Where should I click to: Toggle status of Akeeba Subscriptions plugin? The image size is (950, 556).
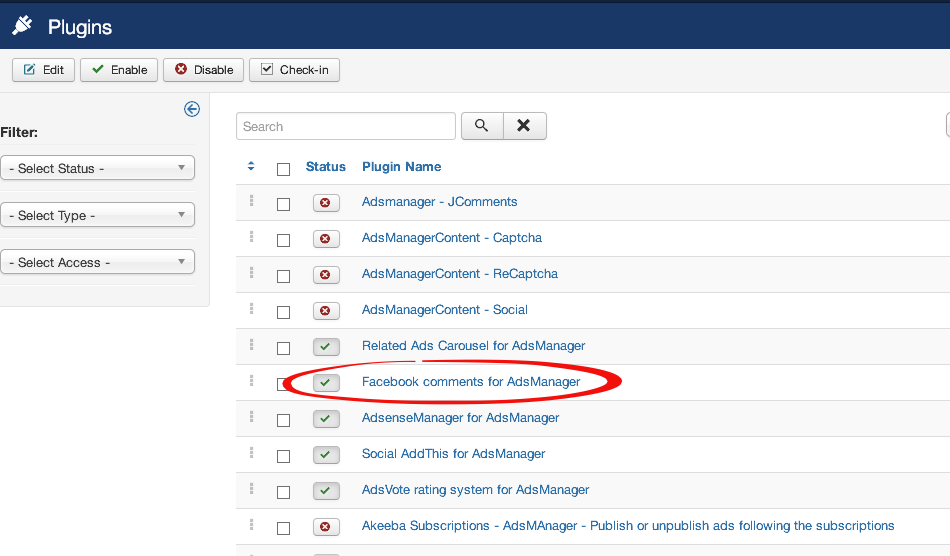pyautogui.click(x=326, y=526)
